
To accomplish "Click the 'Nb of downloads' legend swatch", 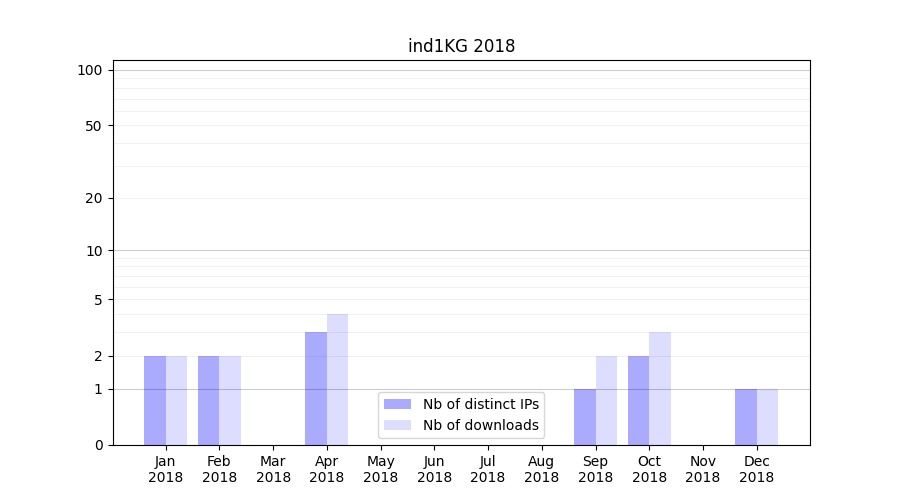I will [397, 425].
